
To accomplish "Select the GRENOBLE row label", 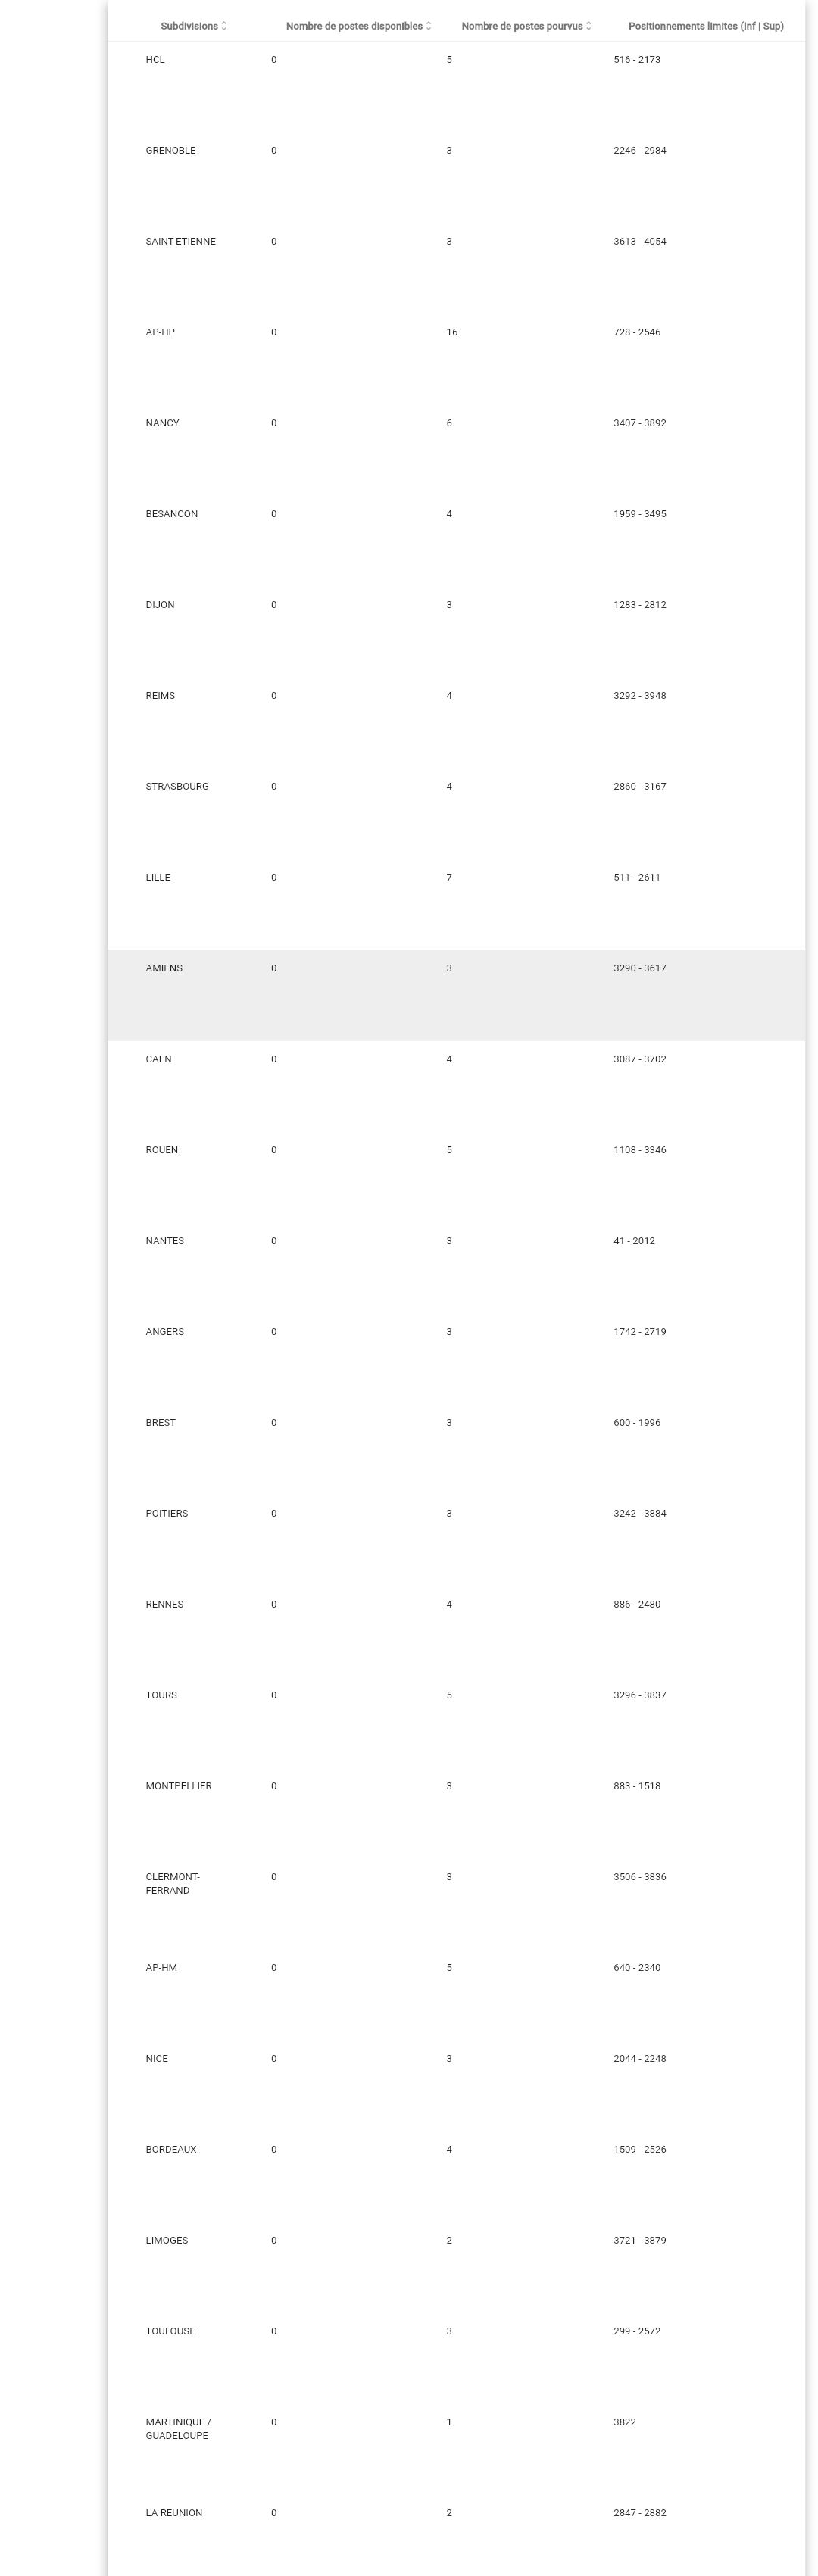I will coord(171,151).
